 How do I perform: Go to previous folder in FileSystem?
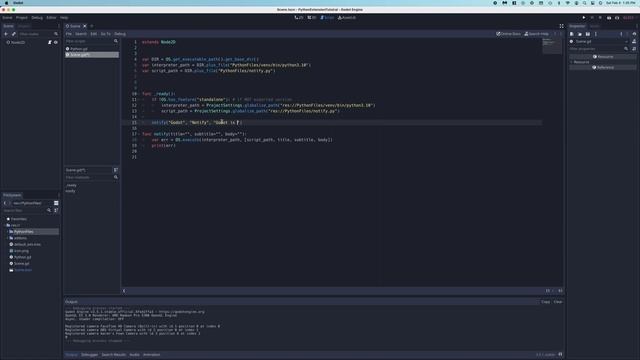coord(5,203)
